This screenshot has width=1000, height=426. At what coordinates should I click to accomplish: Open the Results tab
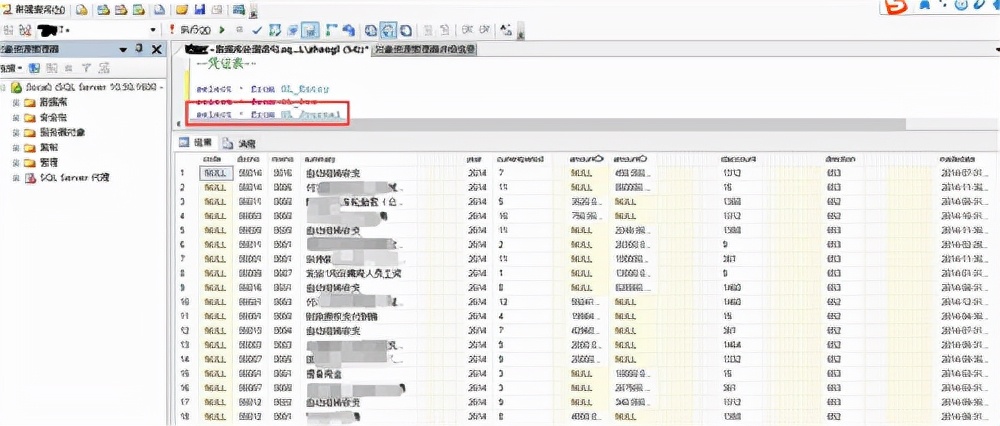pos(196,143)
